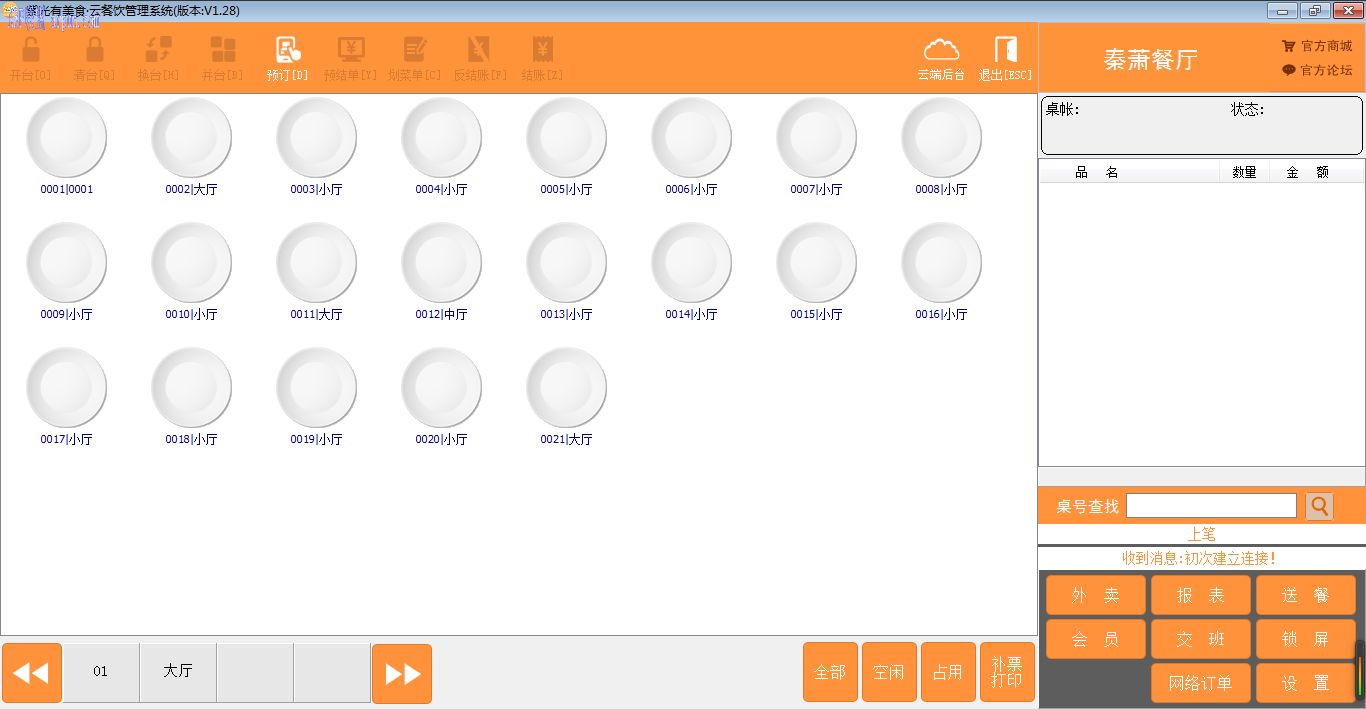Go to previous page with double-left arrows
Viewport: 1366px width, 709px height.
point(32,673)
